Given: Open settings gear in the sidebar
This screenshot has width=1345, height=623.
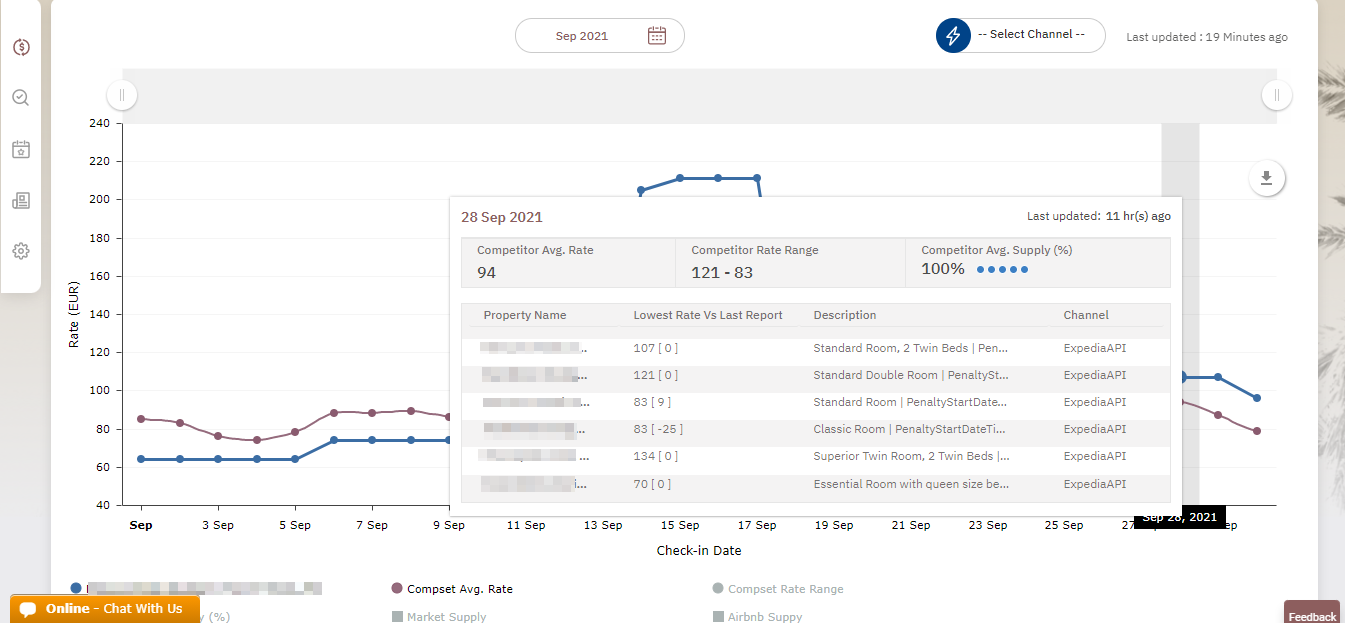Looking at the screenshot, I should pos(21,251).
